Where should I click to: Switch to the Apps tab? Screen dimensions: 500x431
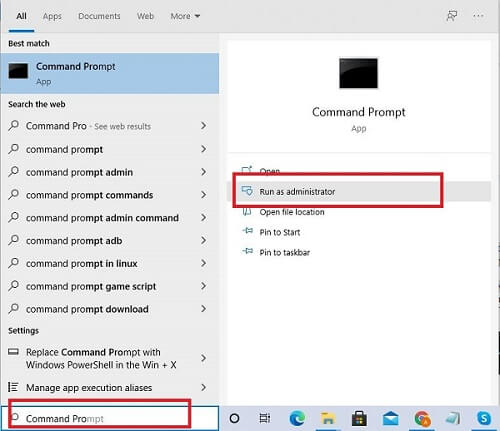[52, 16]
